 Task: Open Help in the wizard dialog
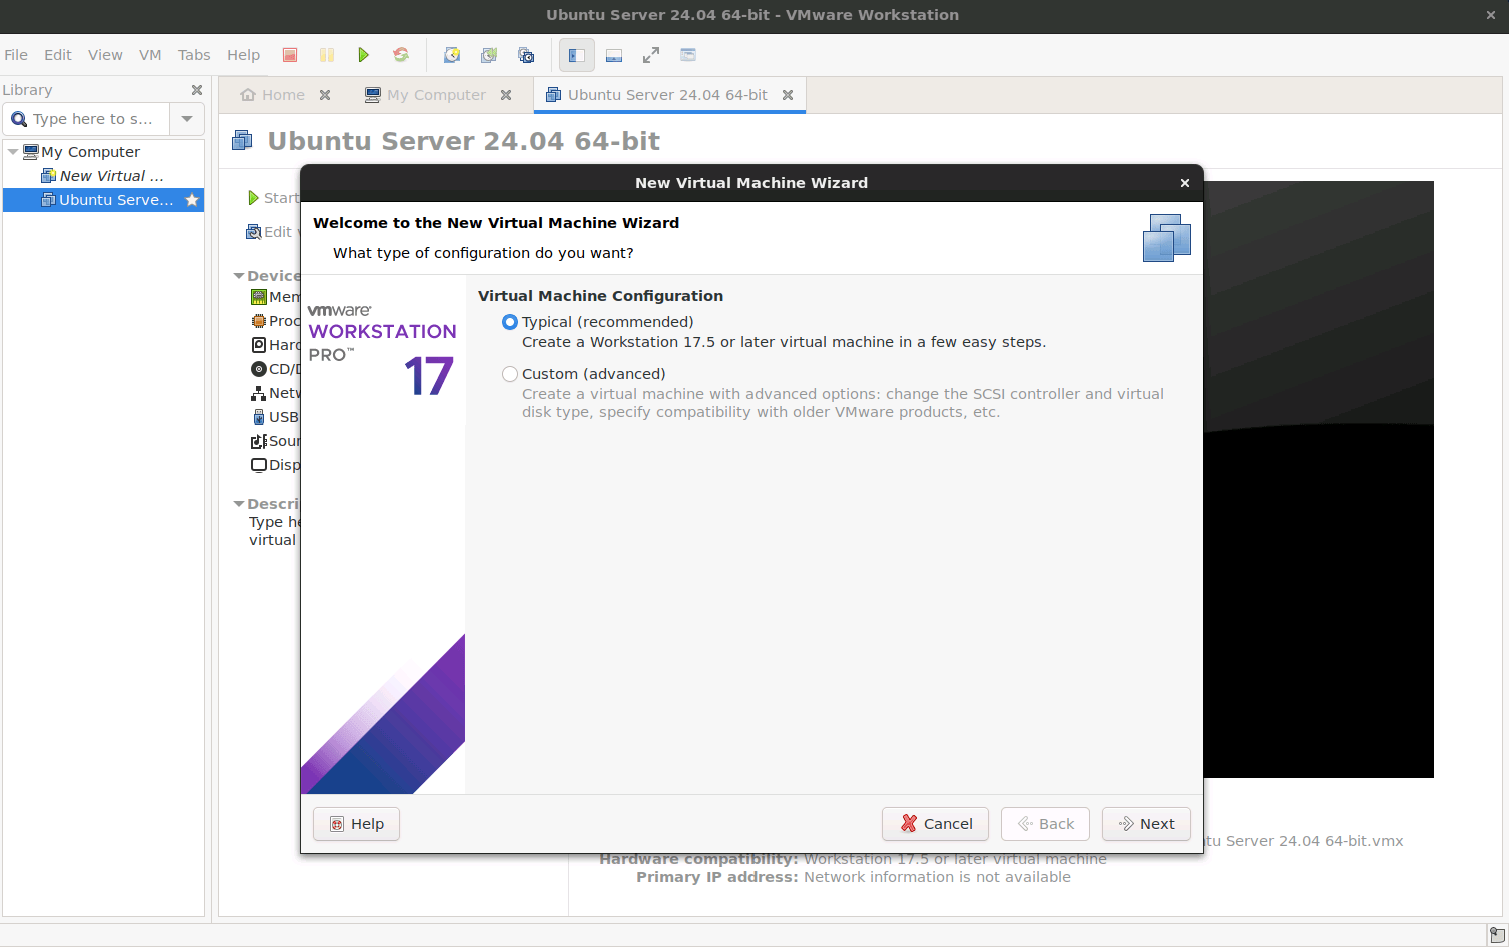coord(356,824)
